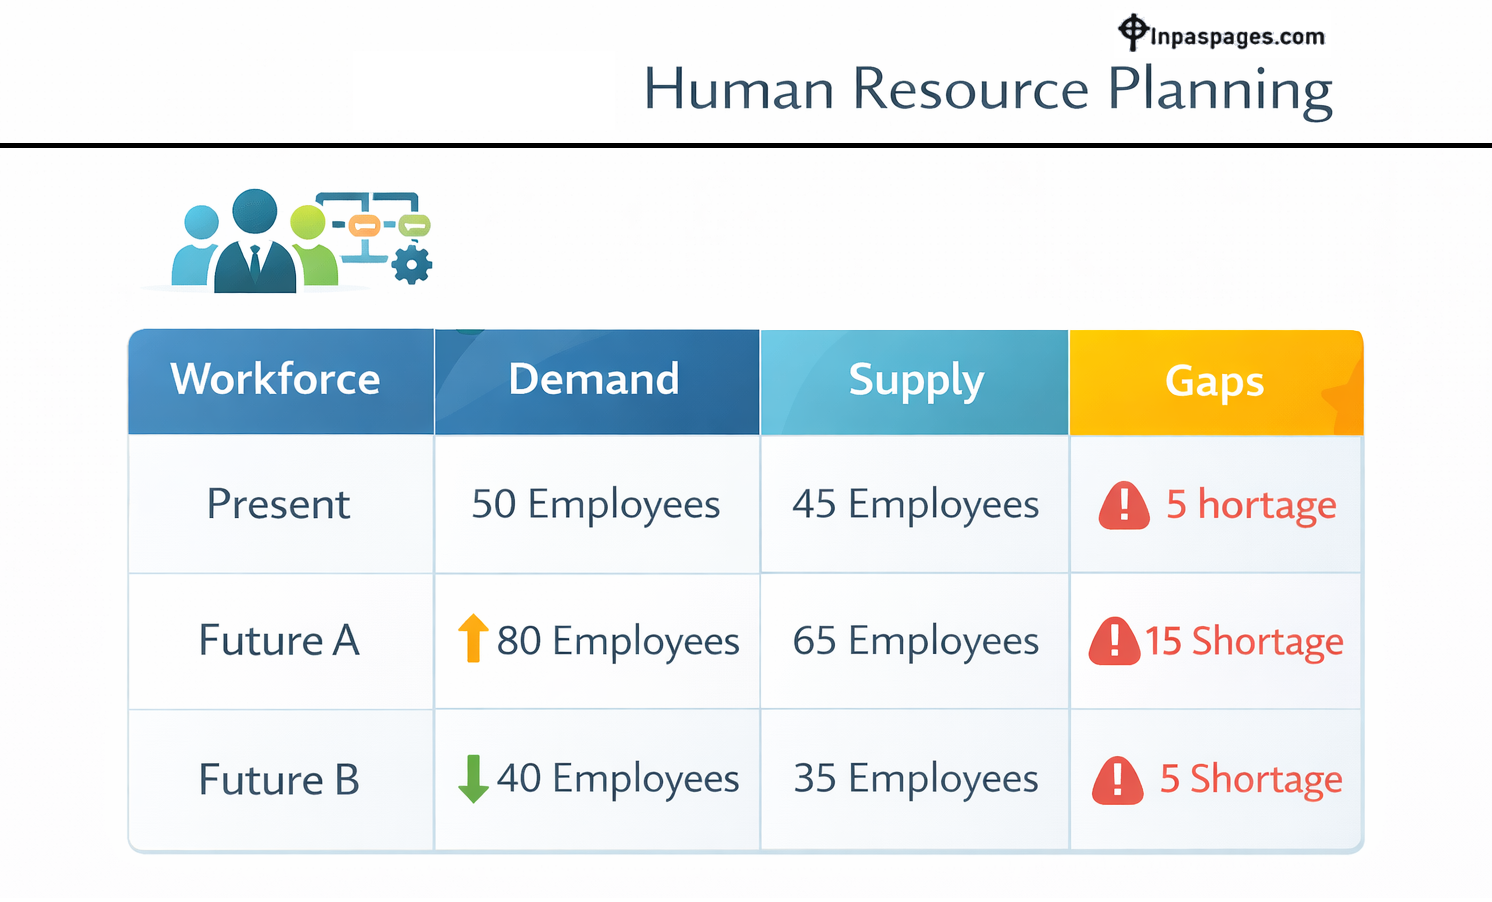This screenshot has width=1492, height=902.
Task: Click the 35 Employees supply cell
Action: point(915,779)
